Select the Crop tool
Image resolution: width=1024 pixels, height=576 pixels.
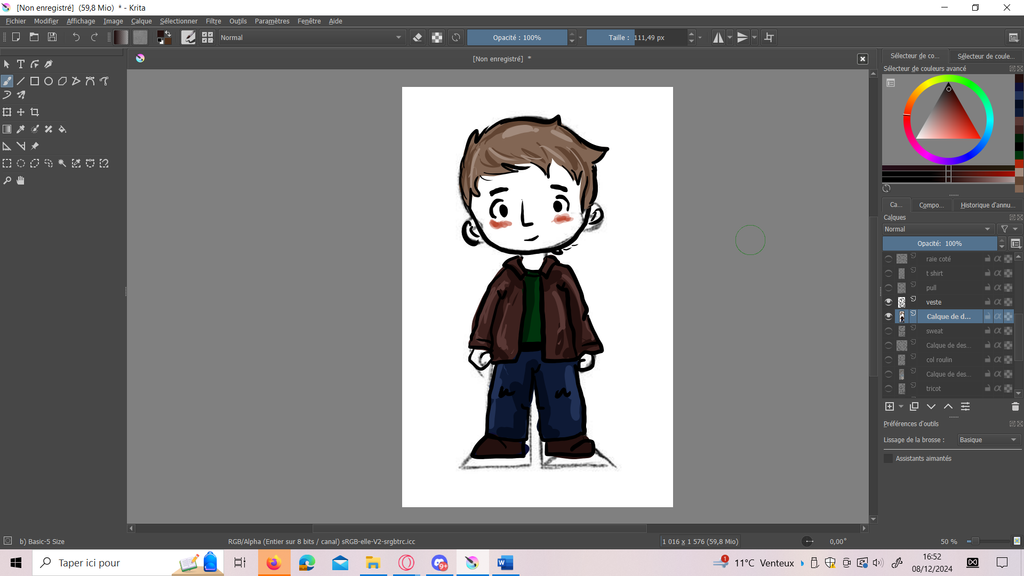(x=35, y=112)
